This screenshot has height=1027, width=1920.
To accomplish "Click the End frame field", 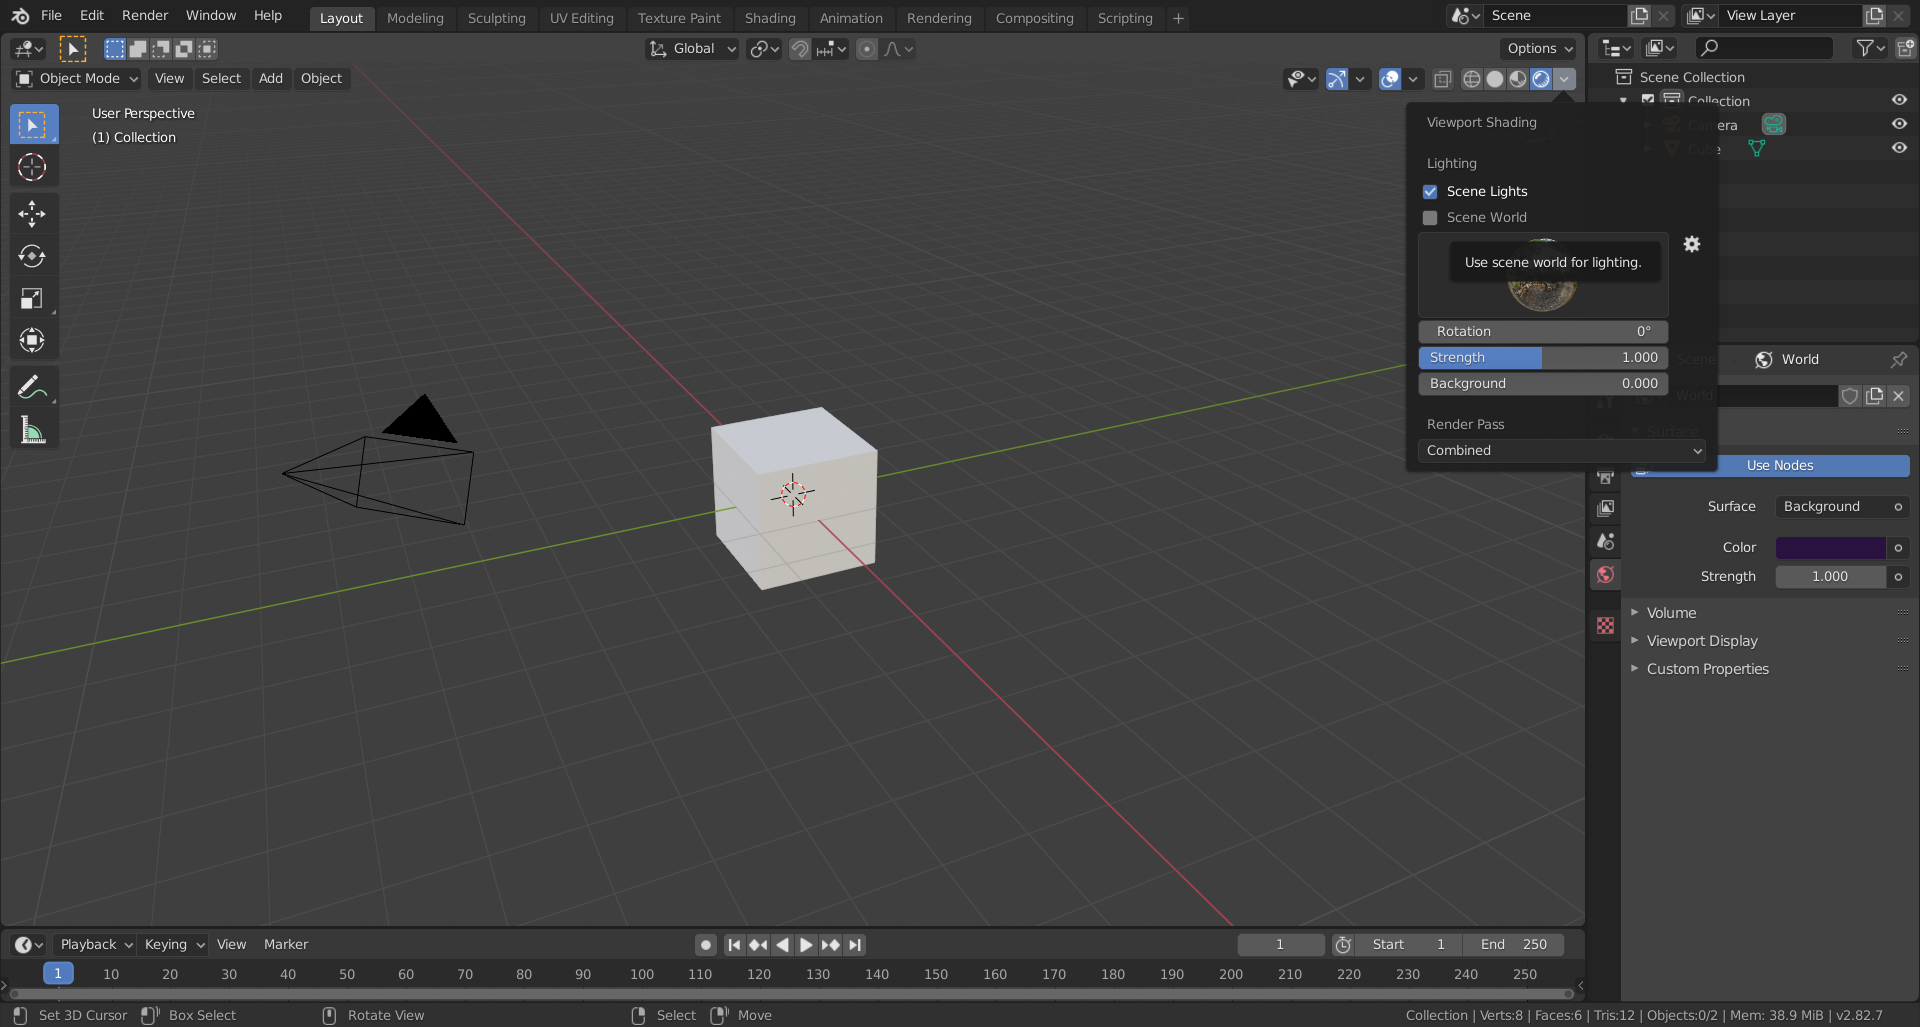I will (x=1513, y=945).
